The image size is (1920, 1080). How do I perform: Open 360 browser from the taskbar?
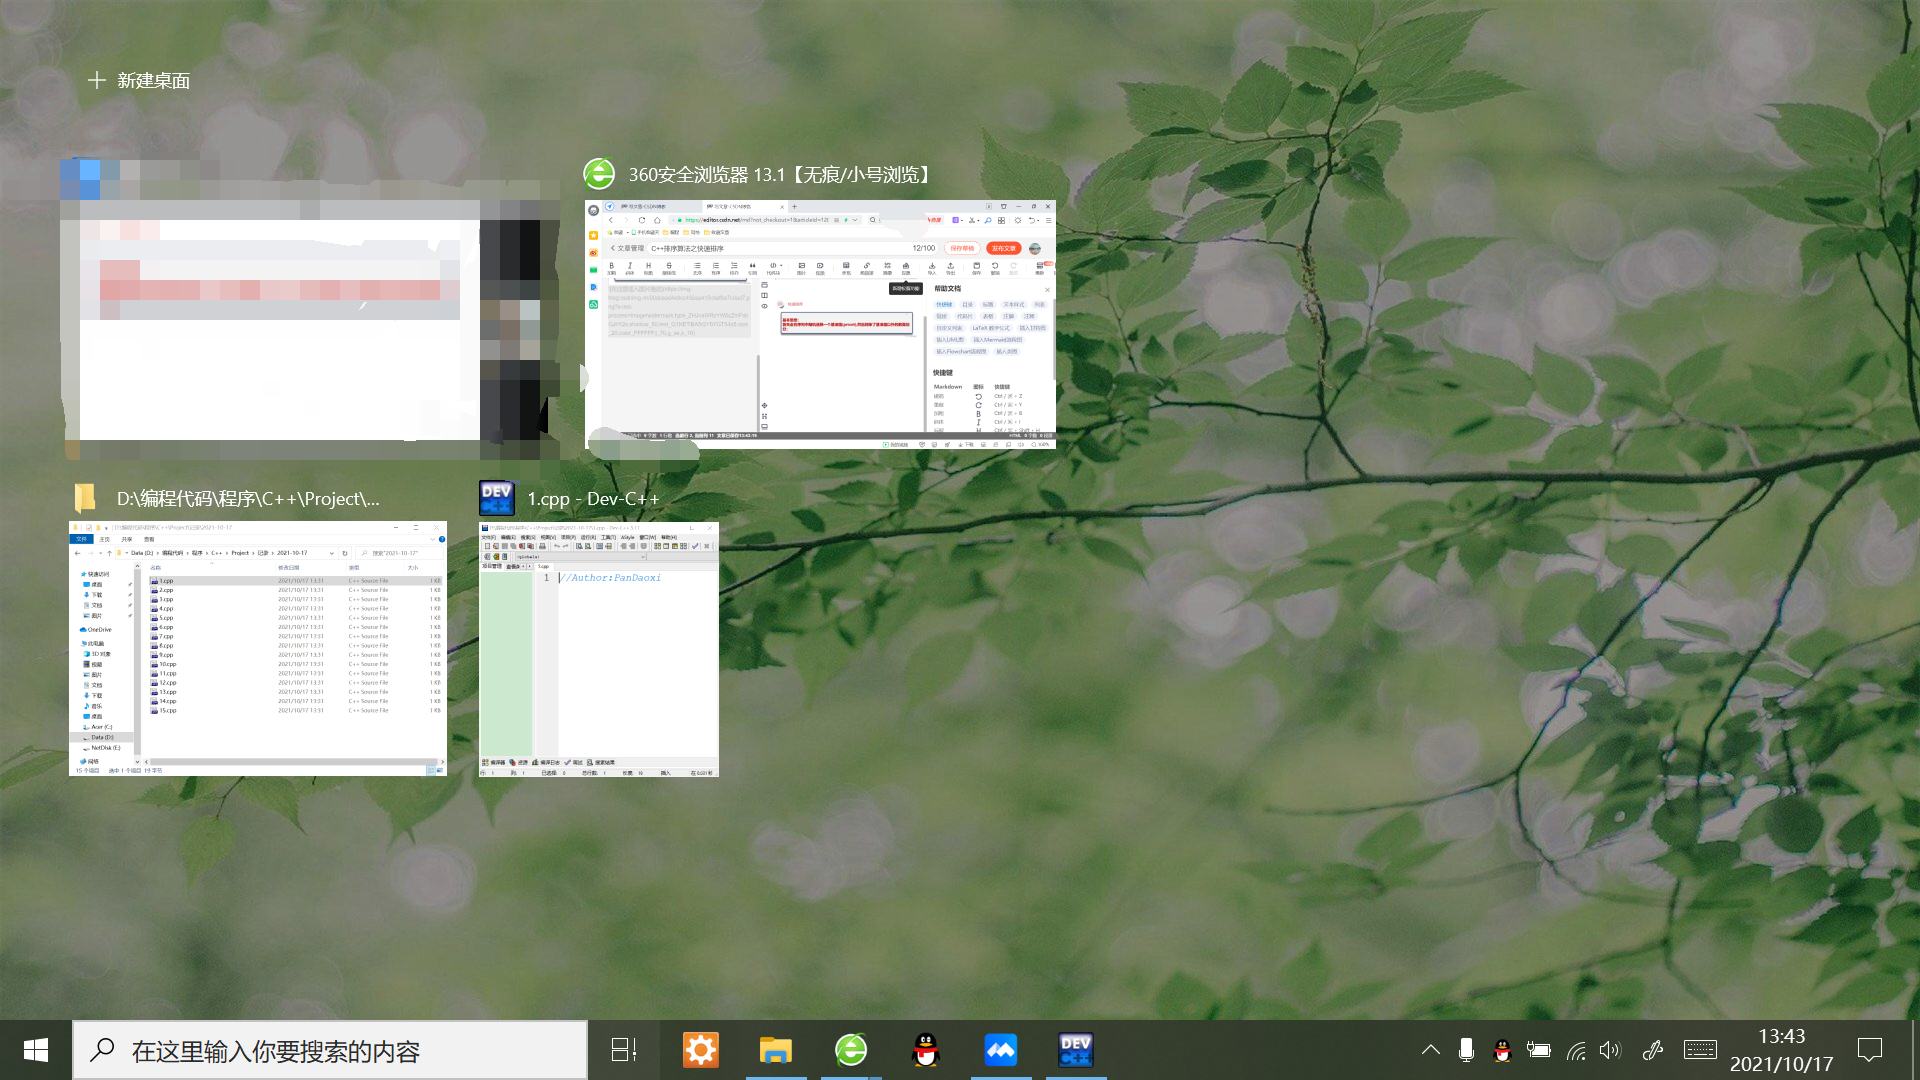click(851, 1050)
